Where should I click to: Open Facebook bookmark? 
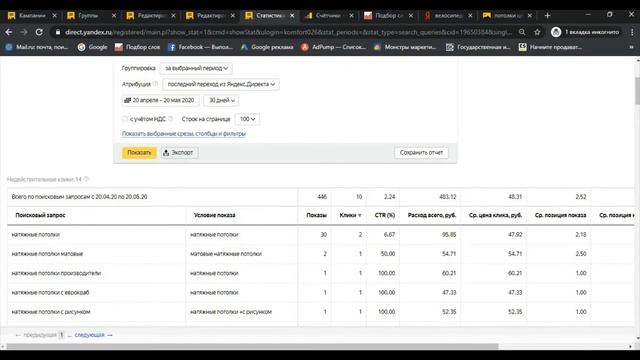[200, 47]
